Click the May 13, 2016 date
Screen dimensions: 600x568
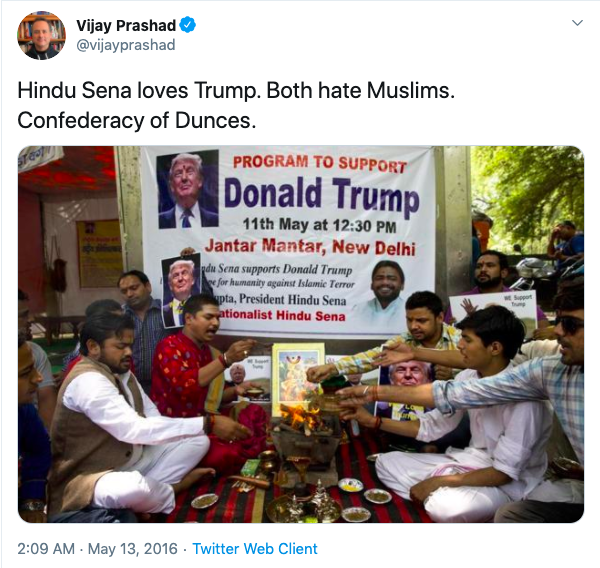tap(133, 548)
